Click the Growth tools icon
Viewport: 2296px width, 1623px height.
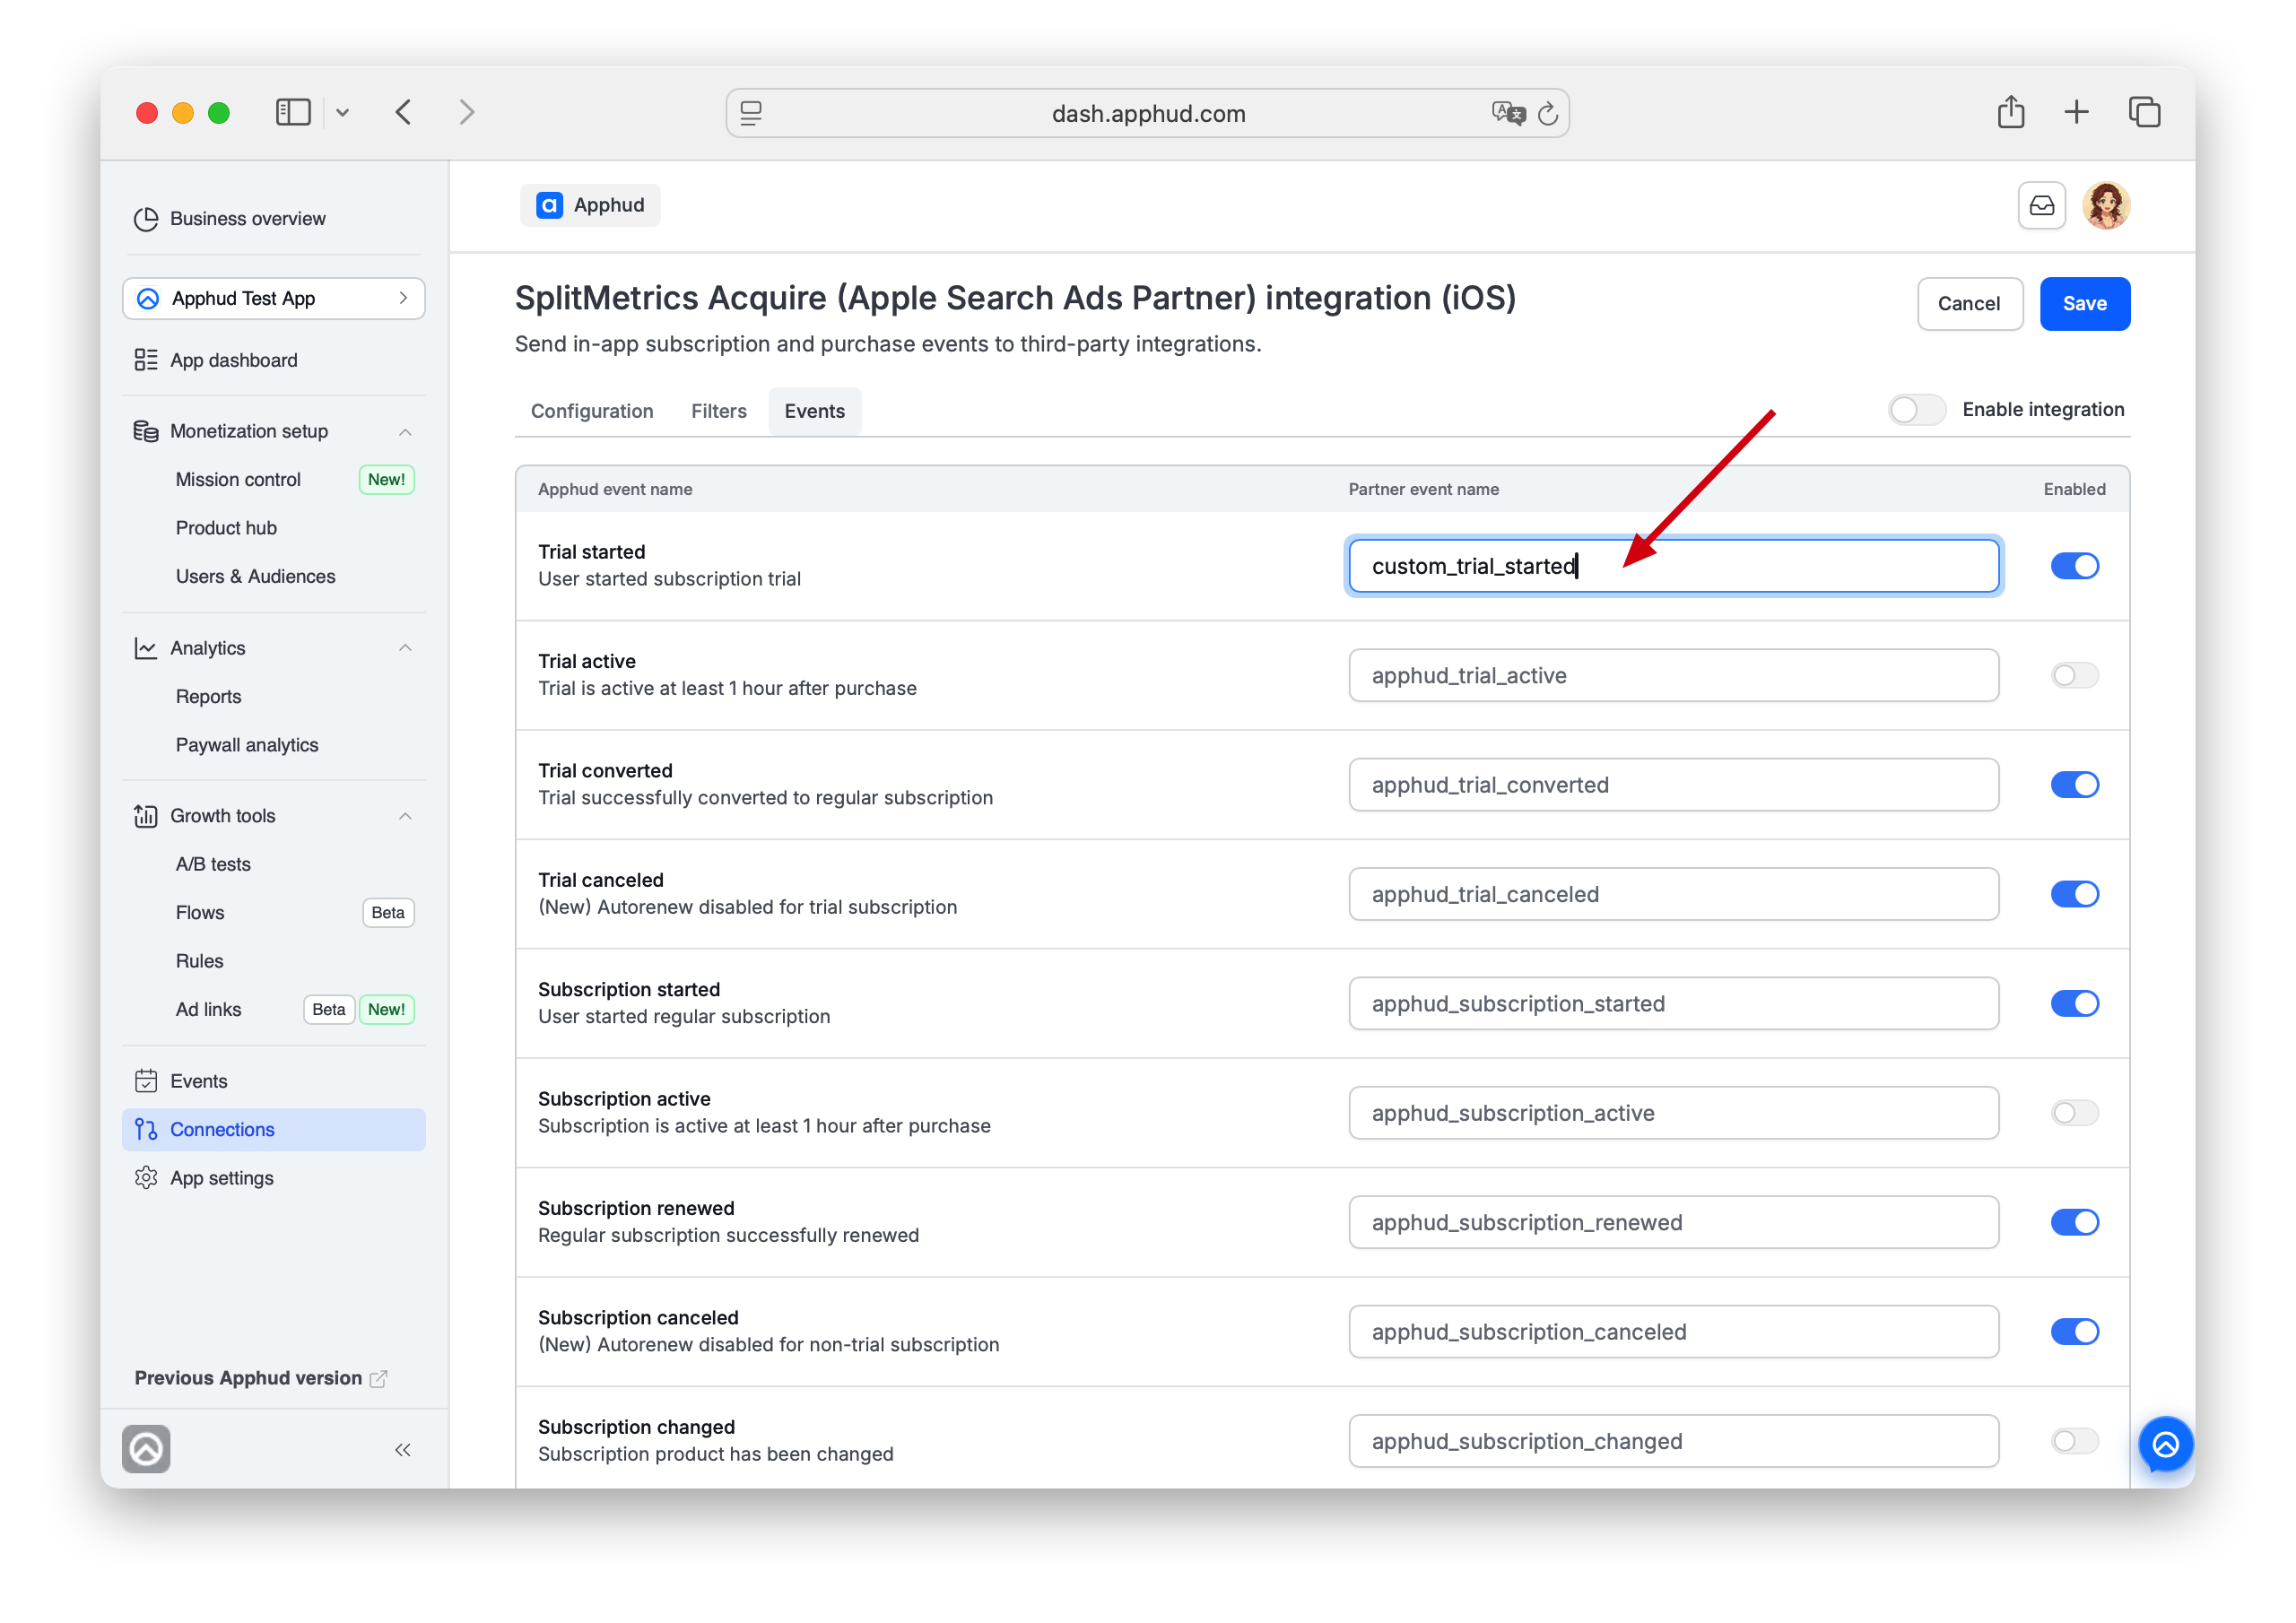pos(146,817)
